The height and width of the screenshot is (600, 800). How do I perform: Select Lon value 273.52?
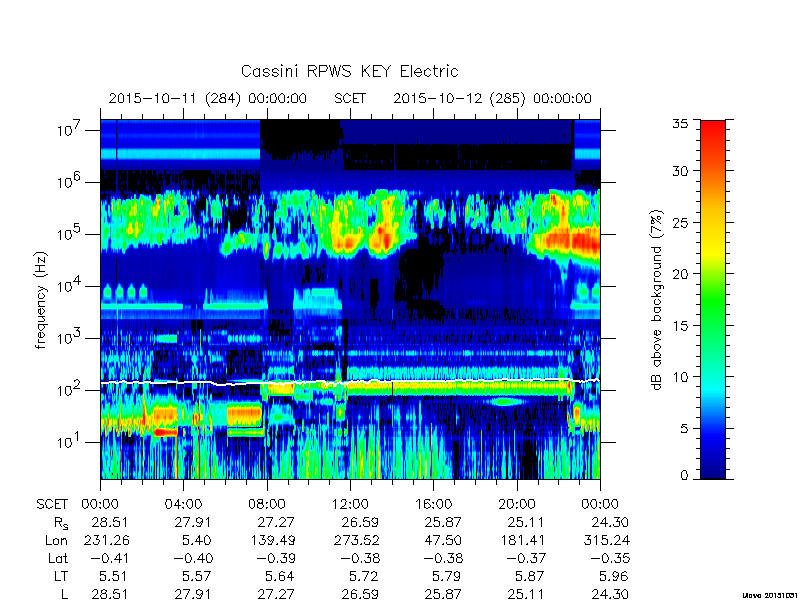point(357,540)
